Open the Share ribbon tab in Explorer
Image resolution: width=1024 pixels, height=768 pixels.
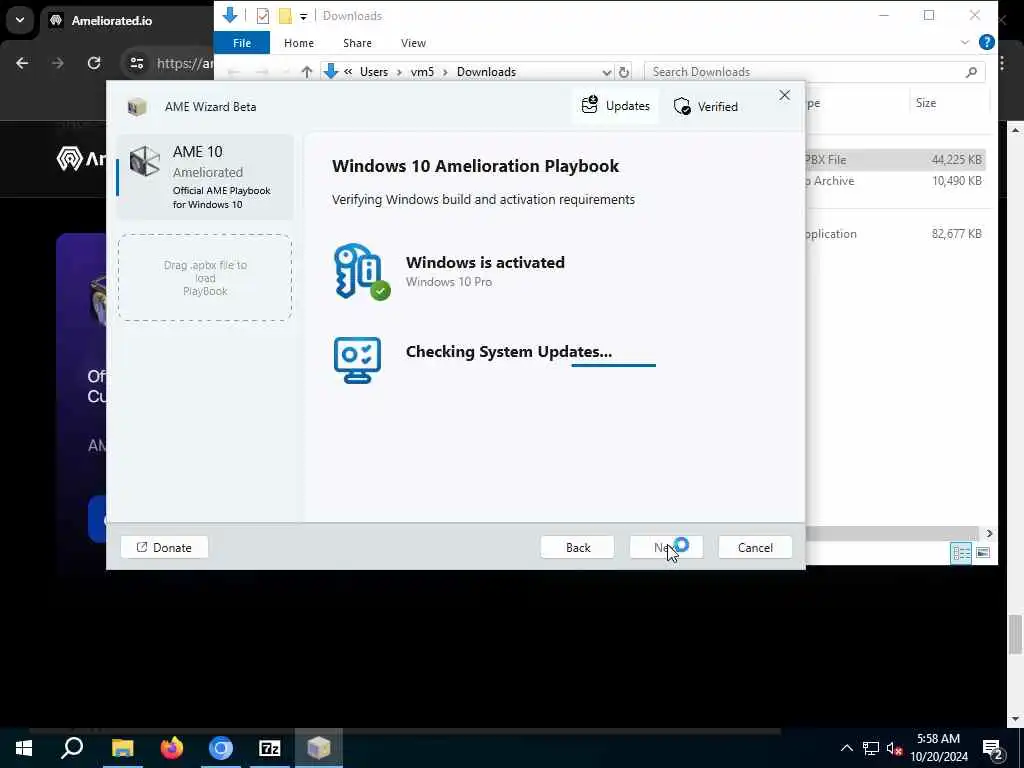[x=357, y=43]
